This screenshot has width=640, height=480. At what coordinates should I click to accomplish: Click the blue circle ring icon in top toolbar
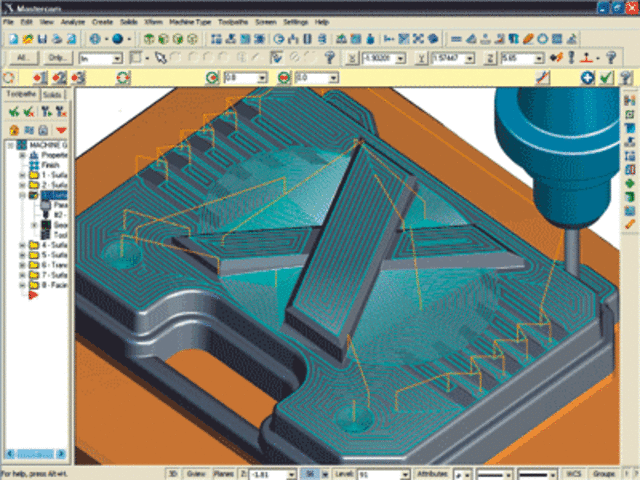542,39
